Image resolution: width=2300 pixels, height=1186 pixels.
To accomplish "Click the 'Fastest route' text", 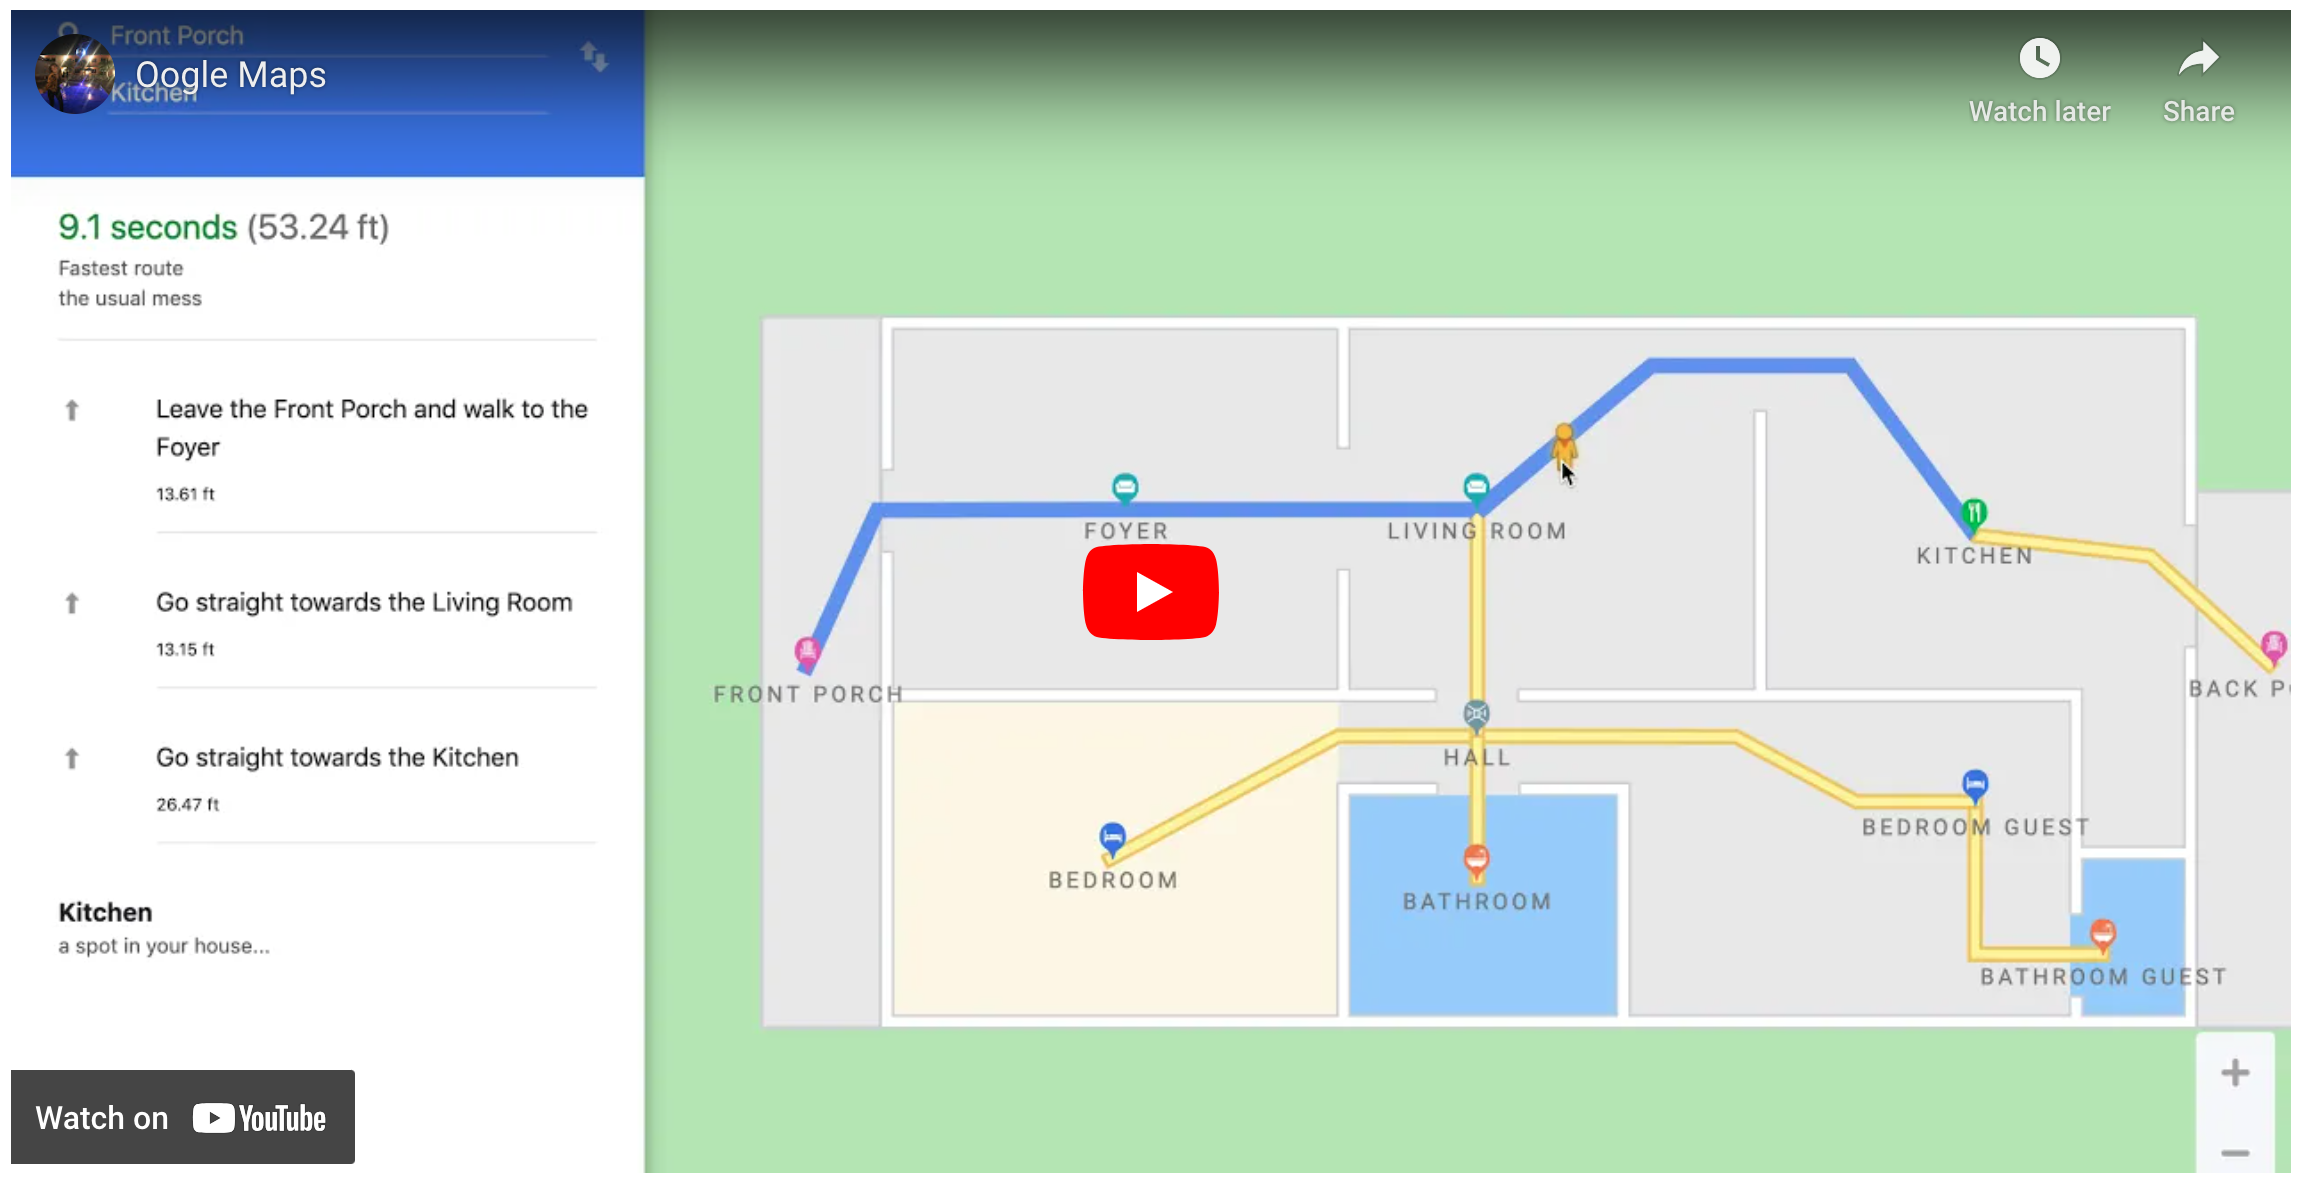I will [121, 268].
